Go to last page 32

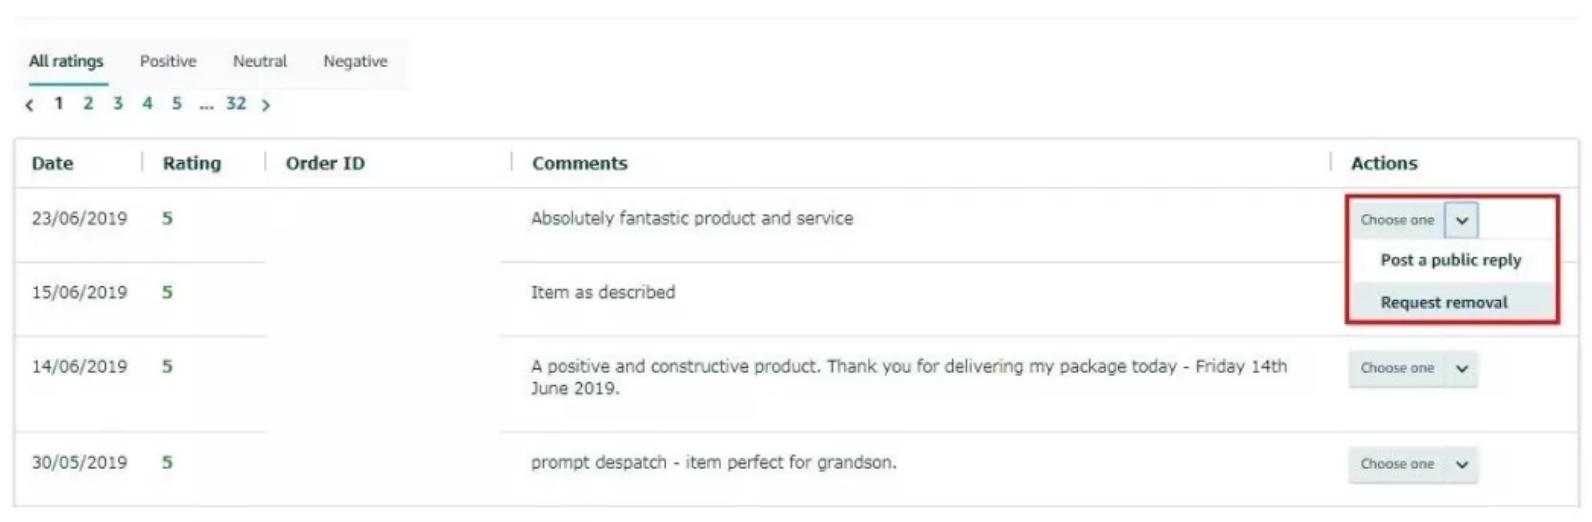click(x=236, y=104)
